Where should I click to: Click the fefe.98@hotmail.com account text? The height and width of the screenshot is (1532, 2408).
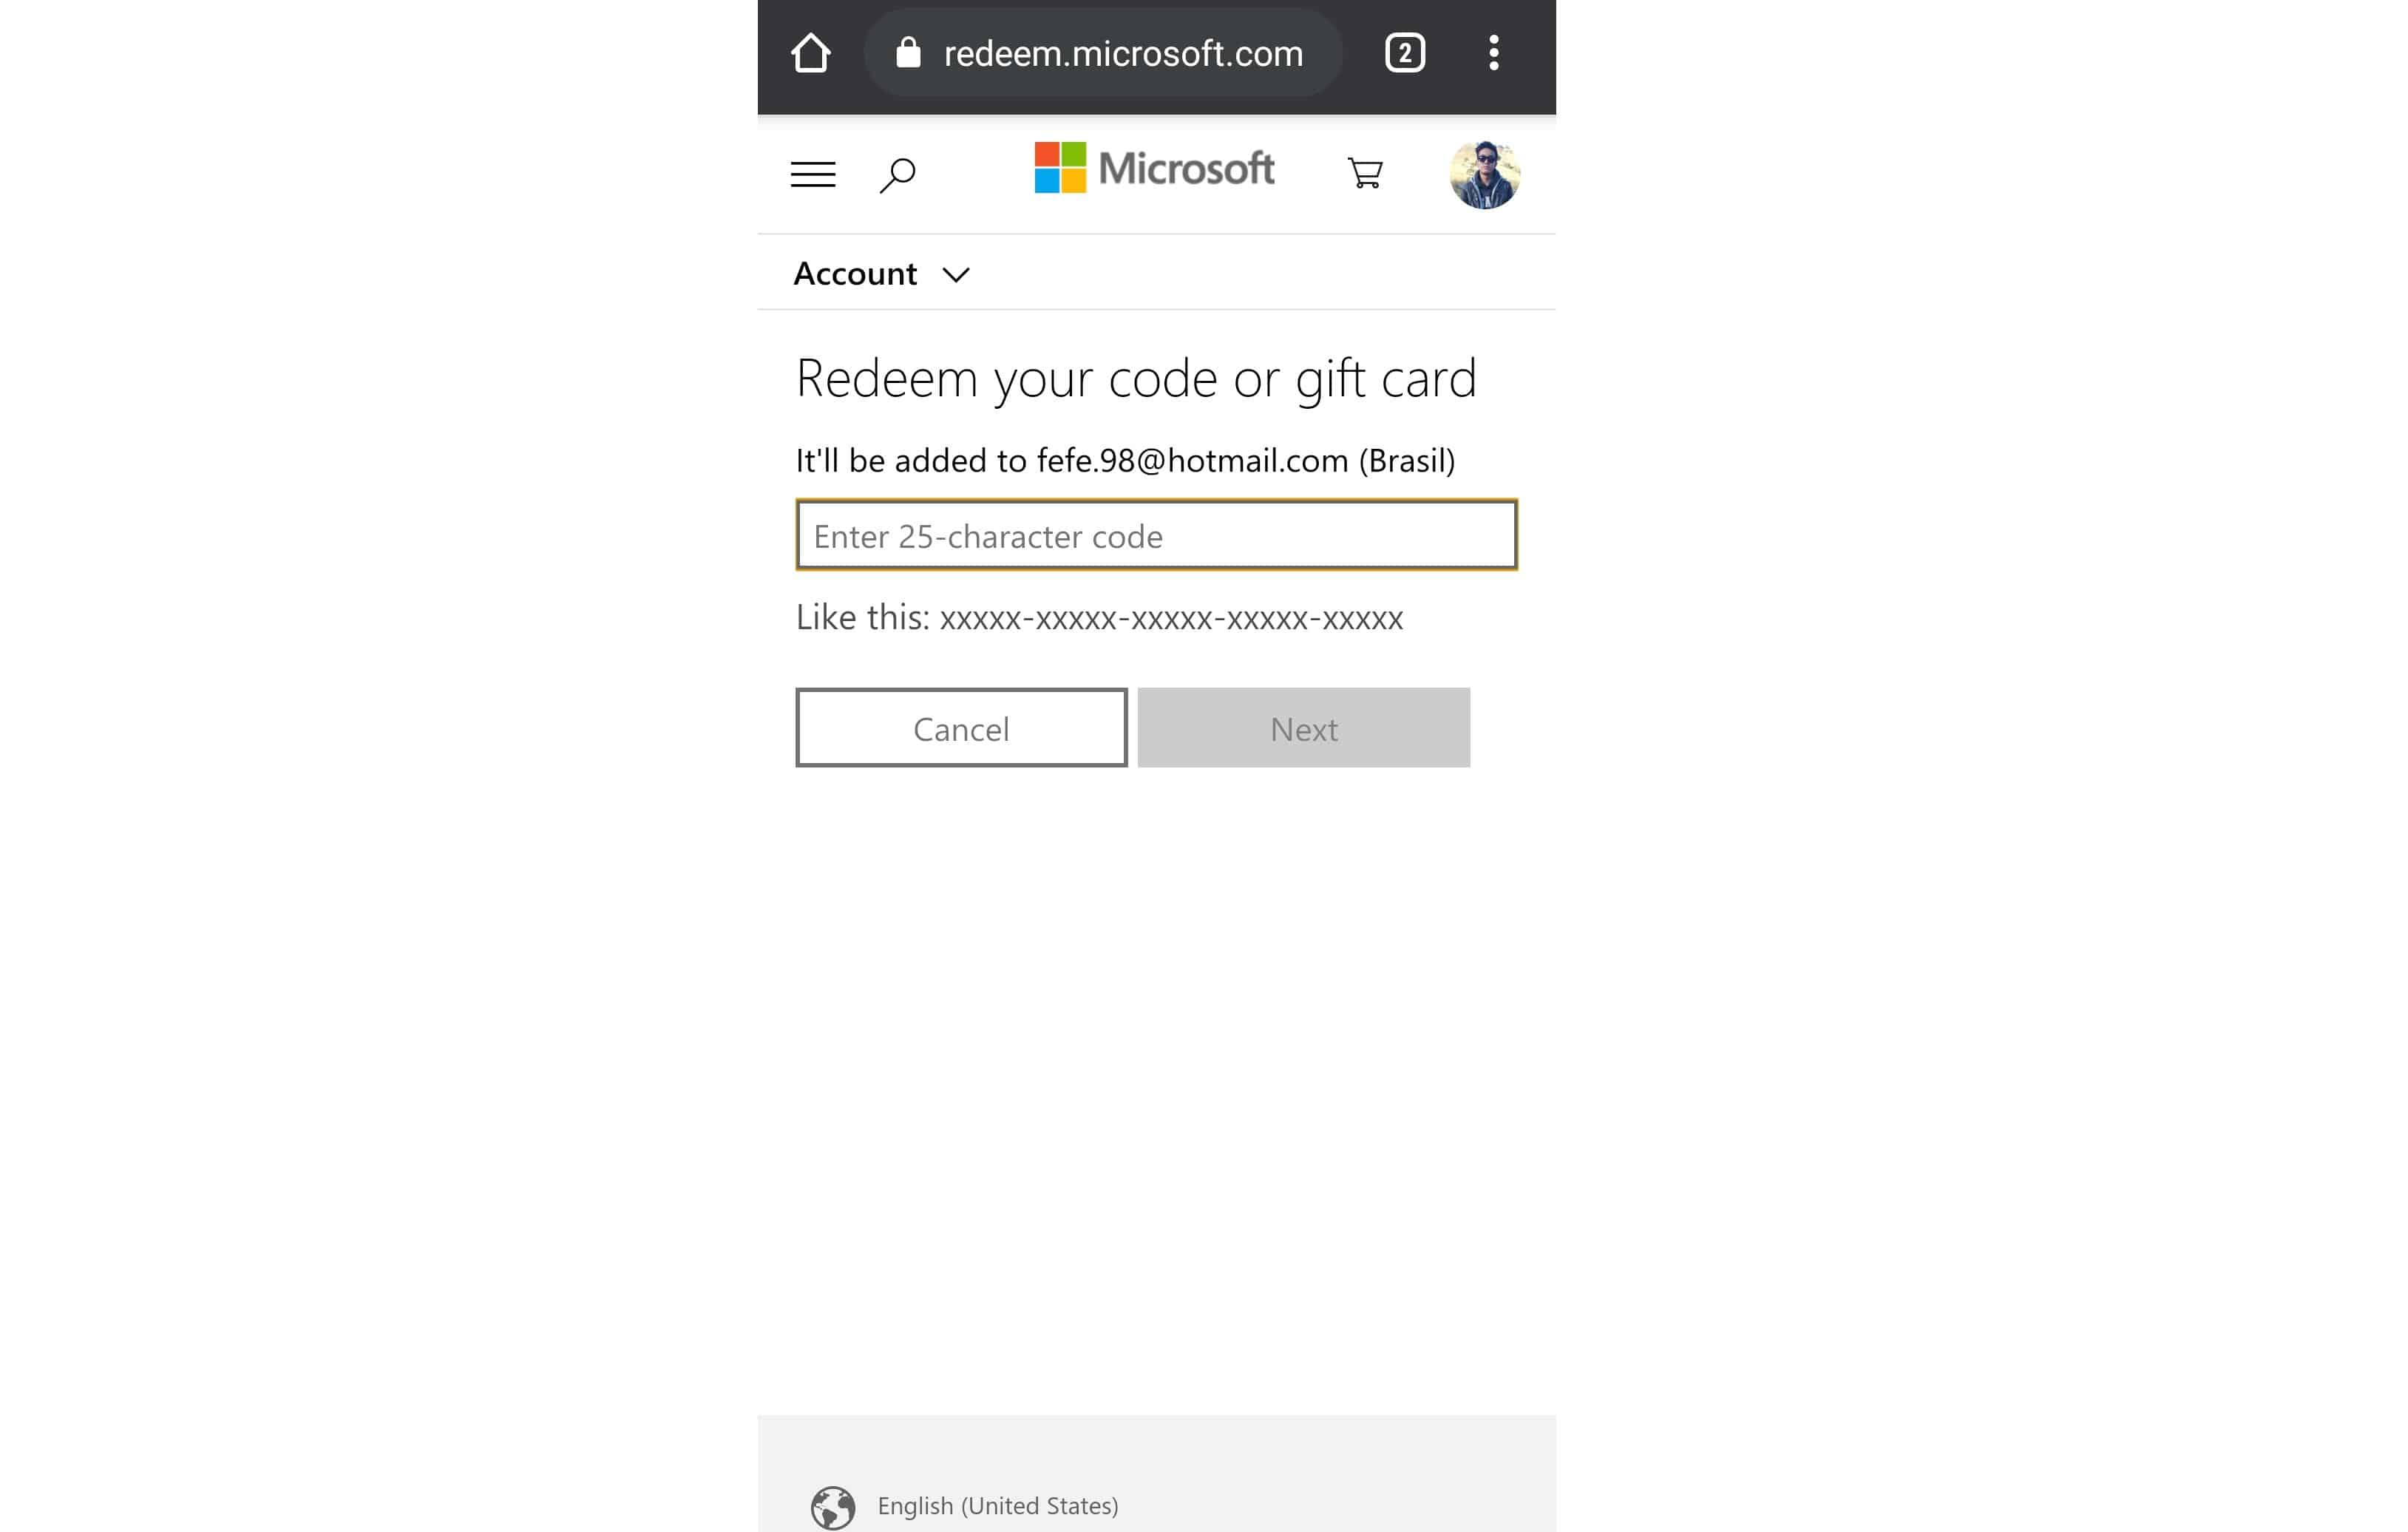1193,461
